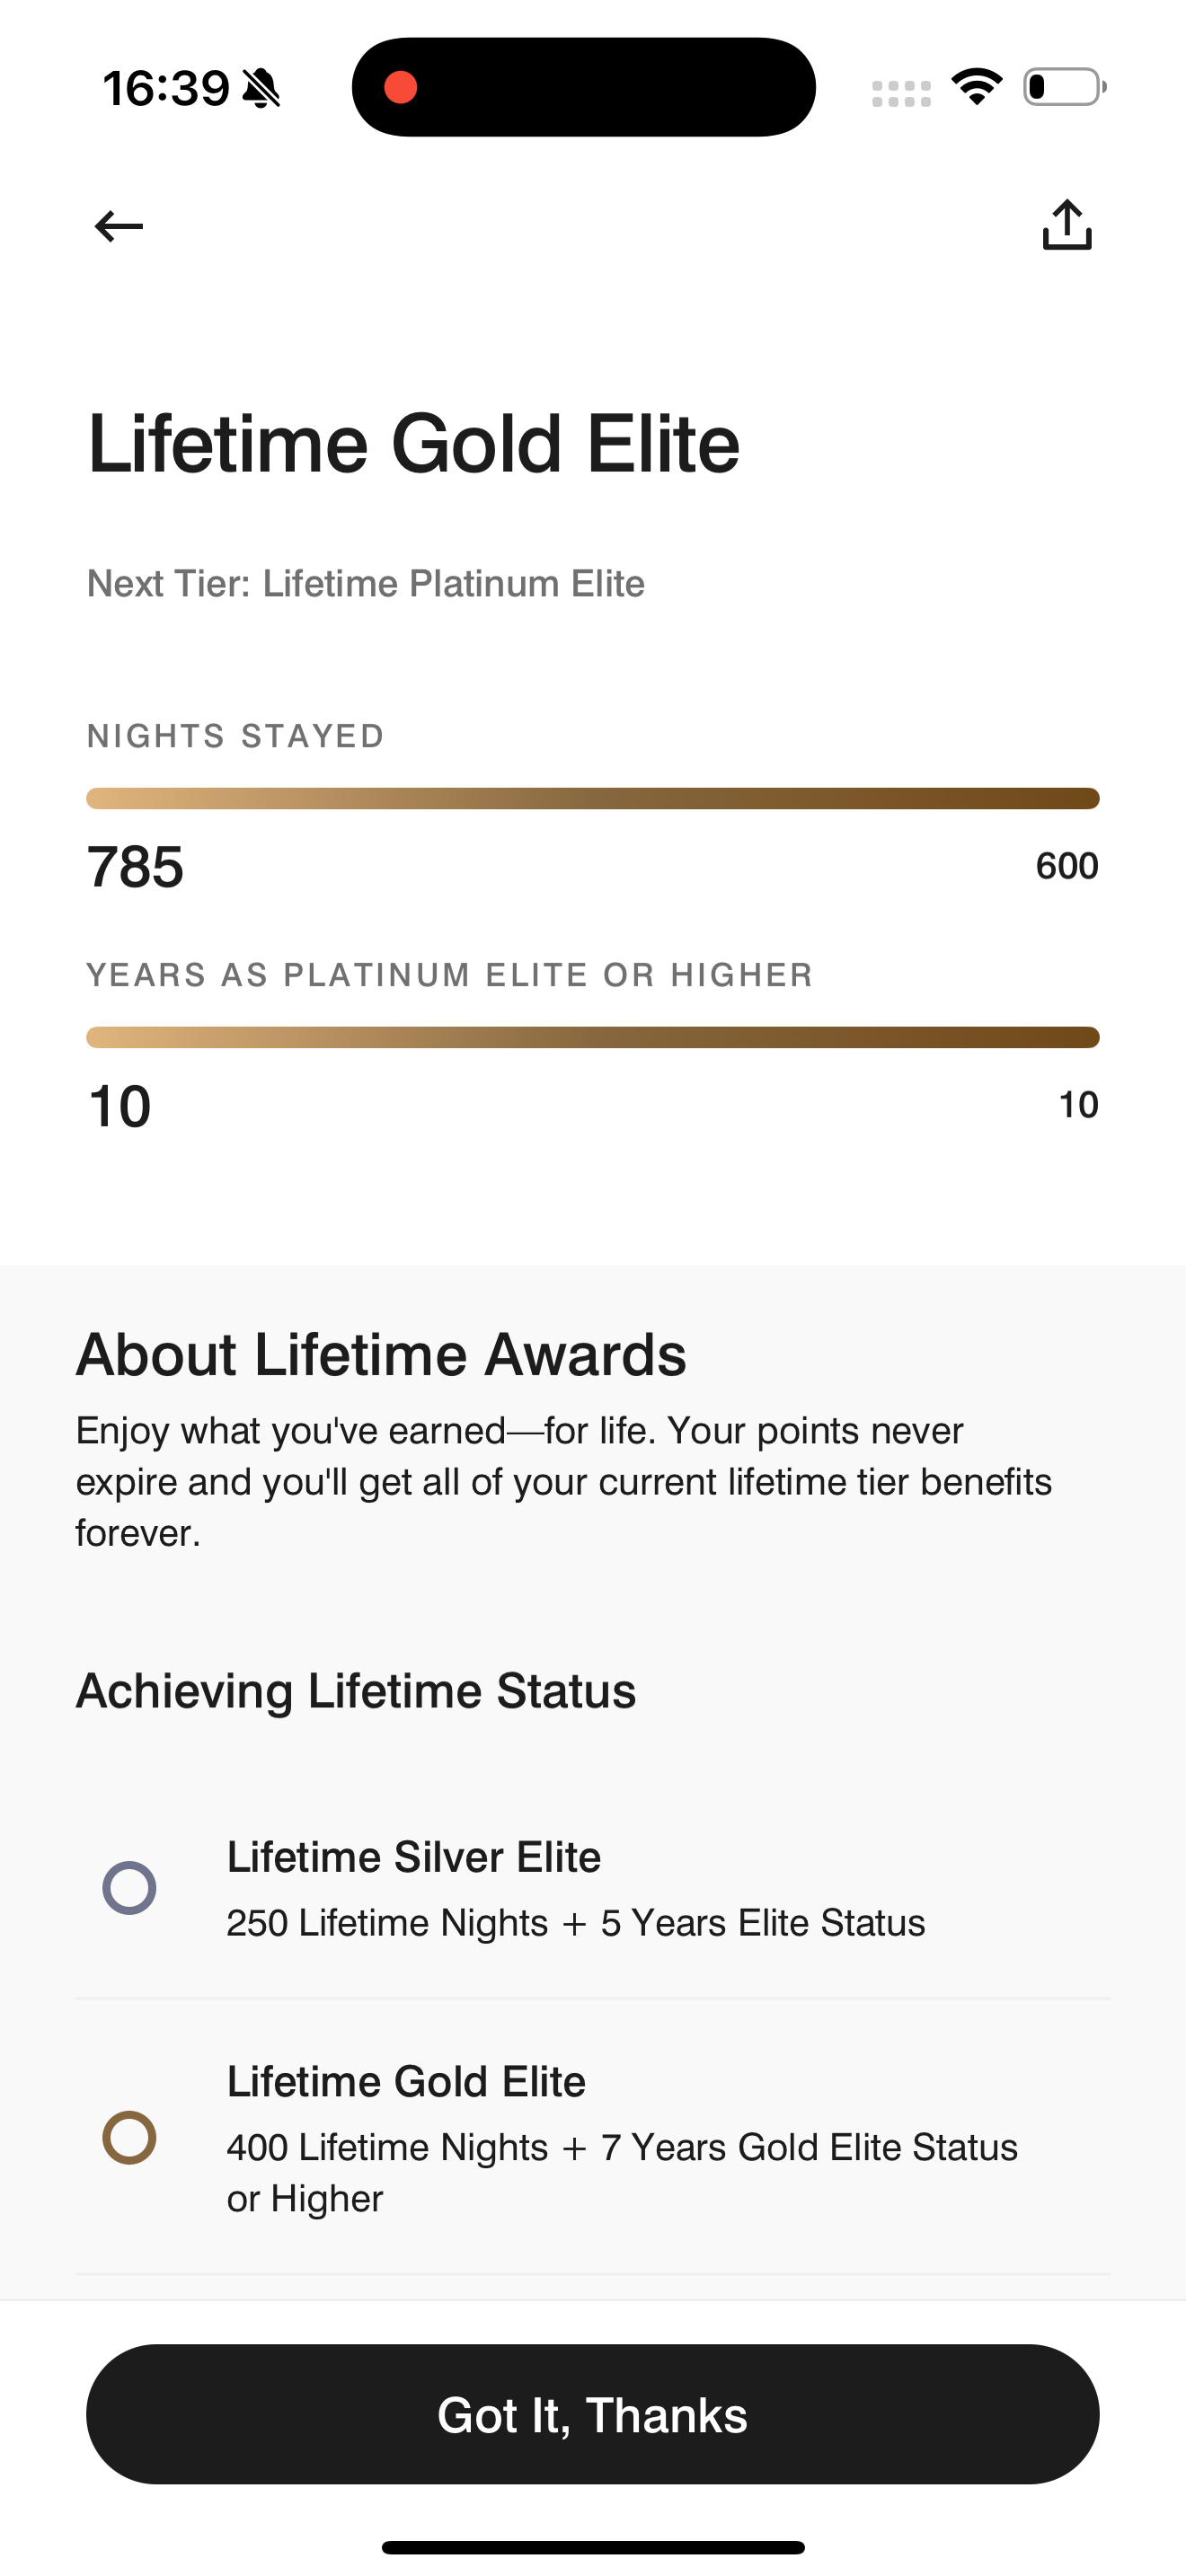
Task: Click the Got It, Thanks button
Action: (x=593, y=2414)
